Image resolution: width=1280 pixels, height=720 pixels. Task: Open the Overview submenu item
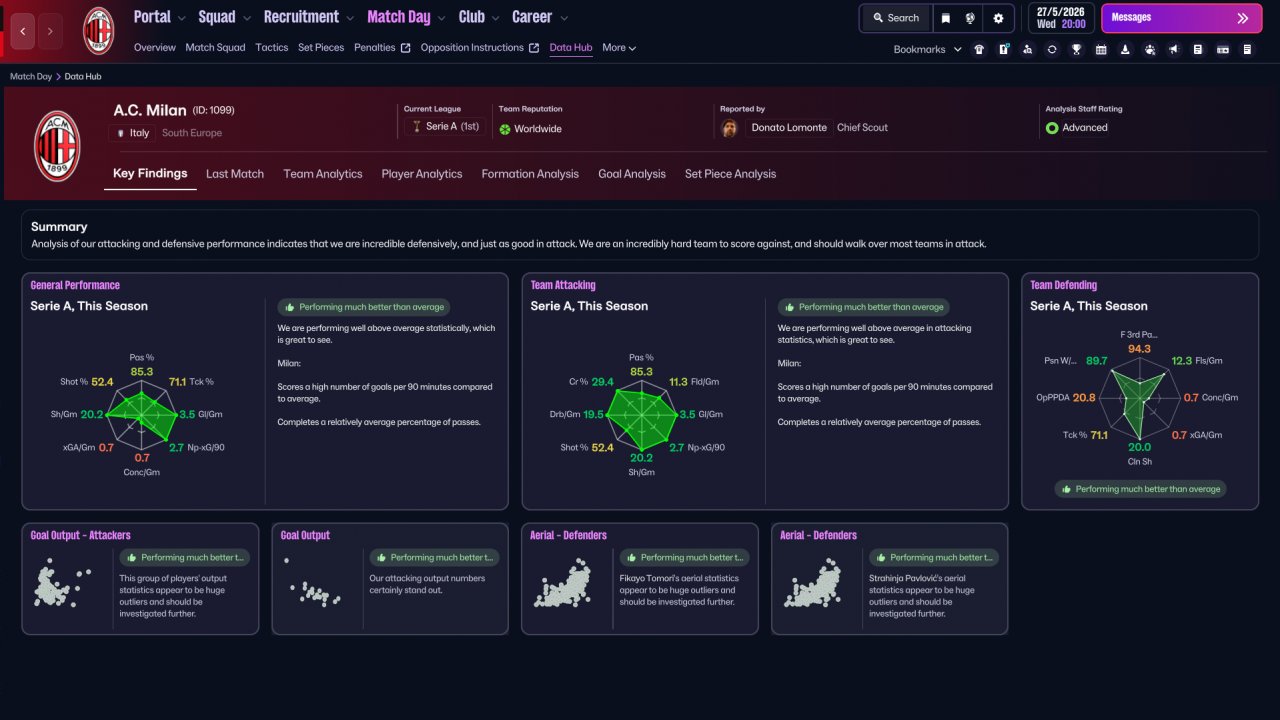click(155, 48)
